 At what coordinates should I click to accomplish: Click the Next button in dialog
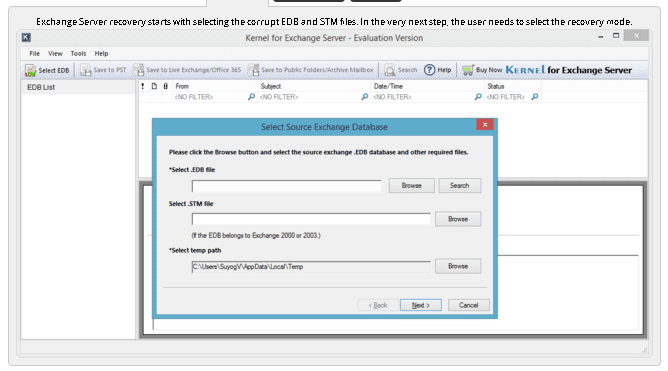pos(420,305)
